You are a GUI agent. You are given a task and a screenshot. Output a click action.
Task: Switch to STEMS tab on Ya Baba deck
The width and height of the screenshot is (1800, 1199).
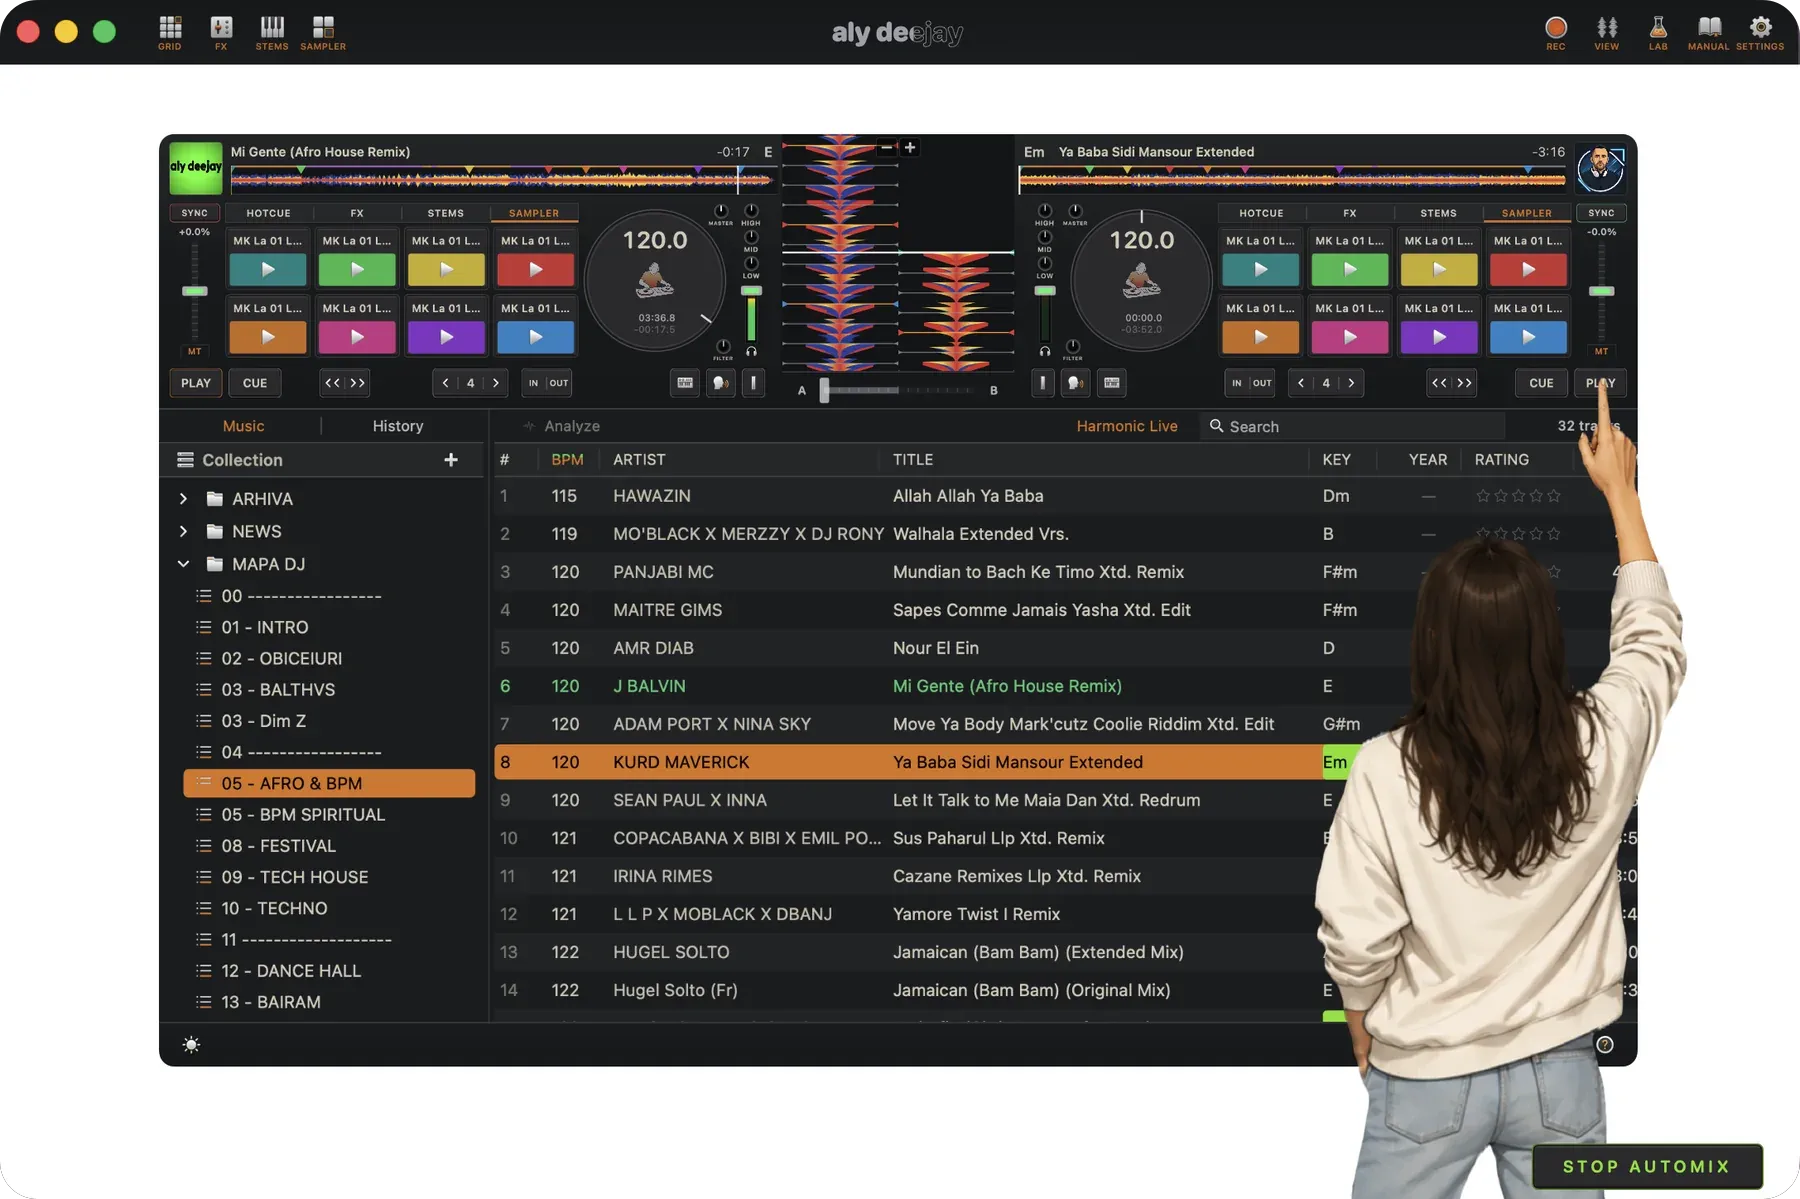pos(1438,213)
